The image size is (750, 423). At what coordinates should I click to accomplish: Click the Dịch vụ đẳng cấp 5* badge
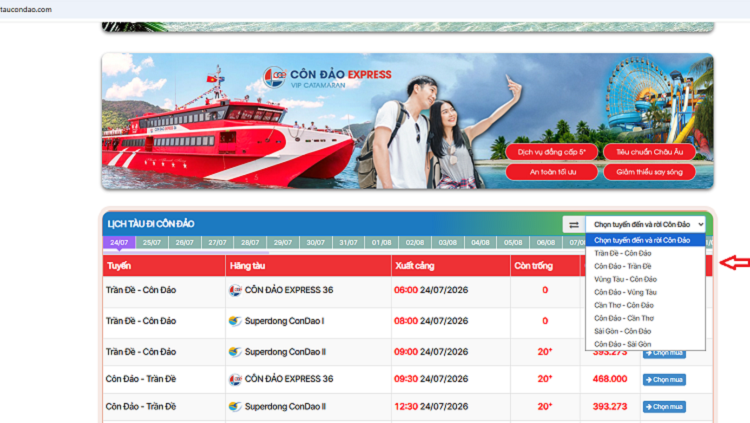tap(551, 152)
